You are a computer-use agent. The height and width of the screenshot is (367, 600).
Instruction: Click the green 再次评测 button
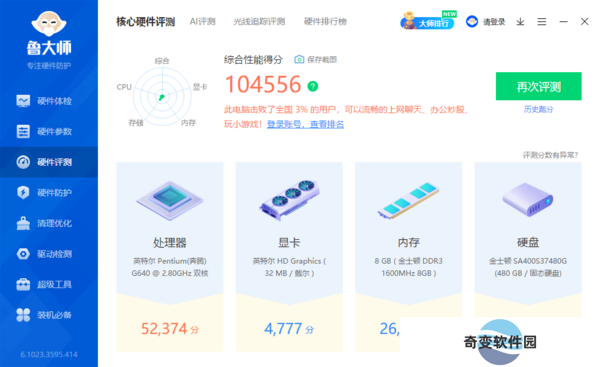(x=538, y=86)
